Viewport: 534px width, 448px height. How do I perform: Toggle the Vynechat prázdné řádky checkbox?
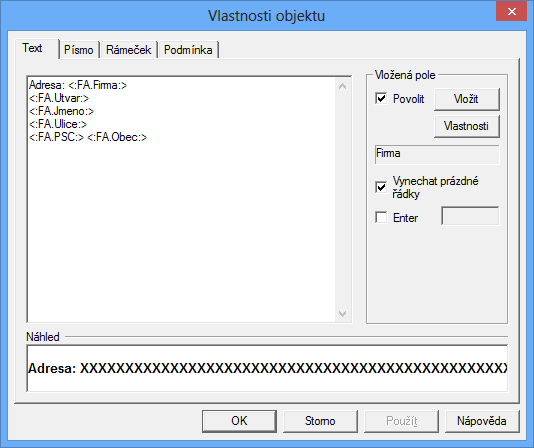381,187
